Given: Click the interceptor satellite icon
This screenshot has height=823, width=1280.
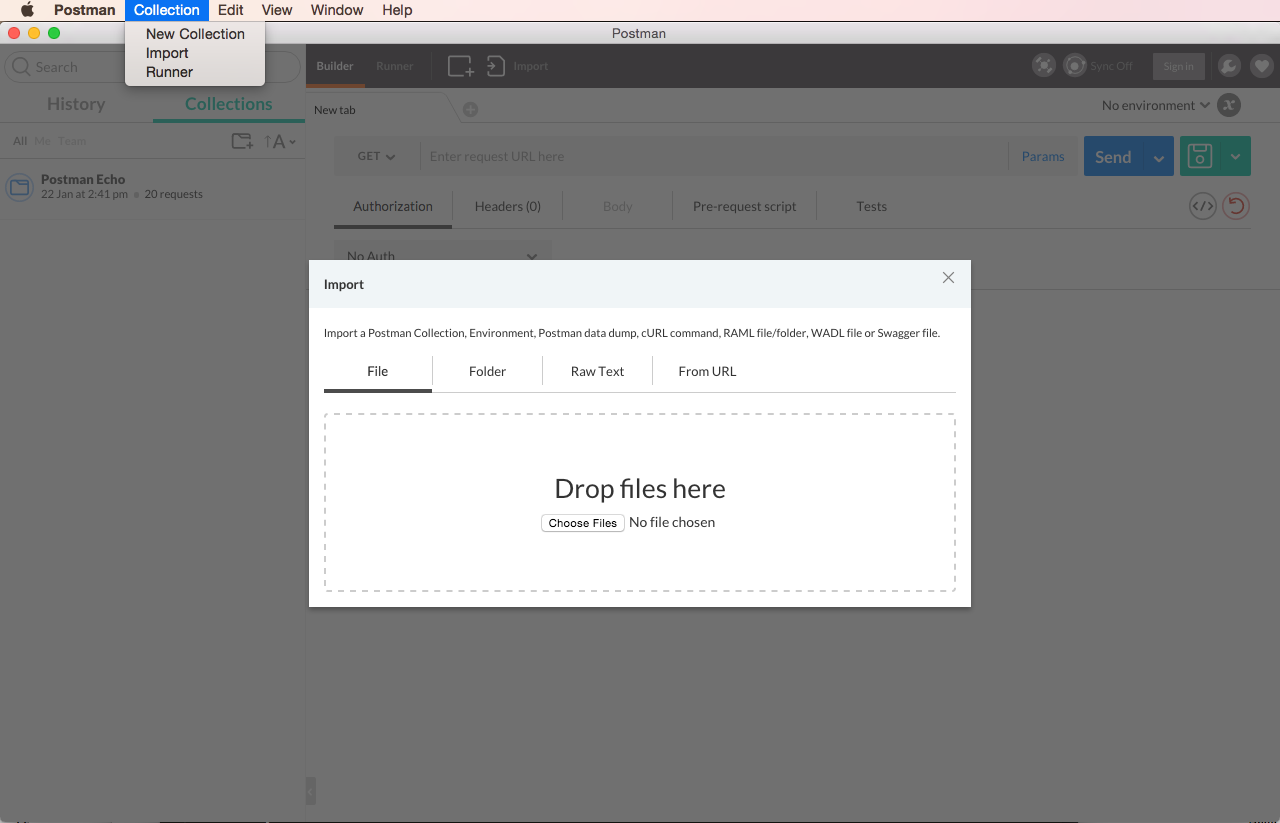Looking at the screenshot, I should point(1044,66).
